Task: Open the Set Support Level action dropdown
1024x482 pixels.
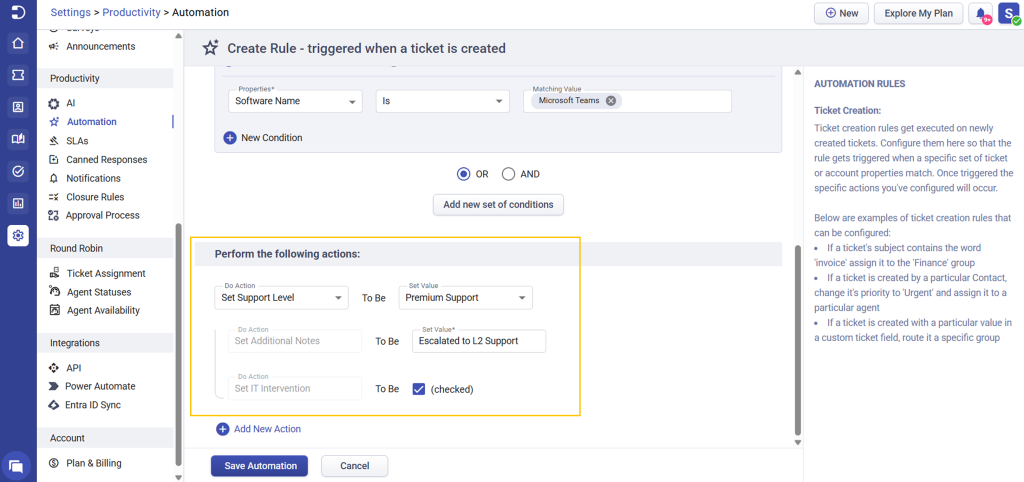Action: [x=281, y=298]
